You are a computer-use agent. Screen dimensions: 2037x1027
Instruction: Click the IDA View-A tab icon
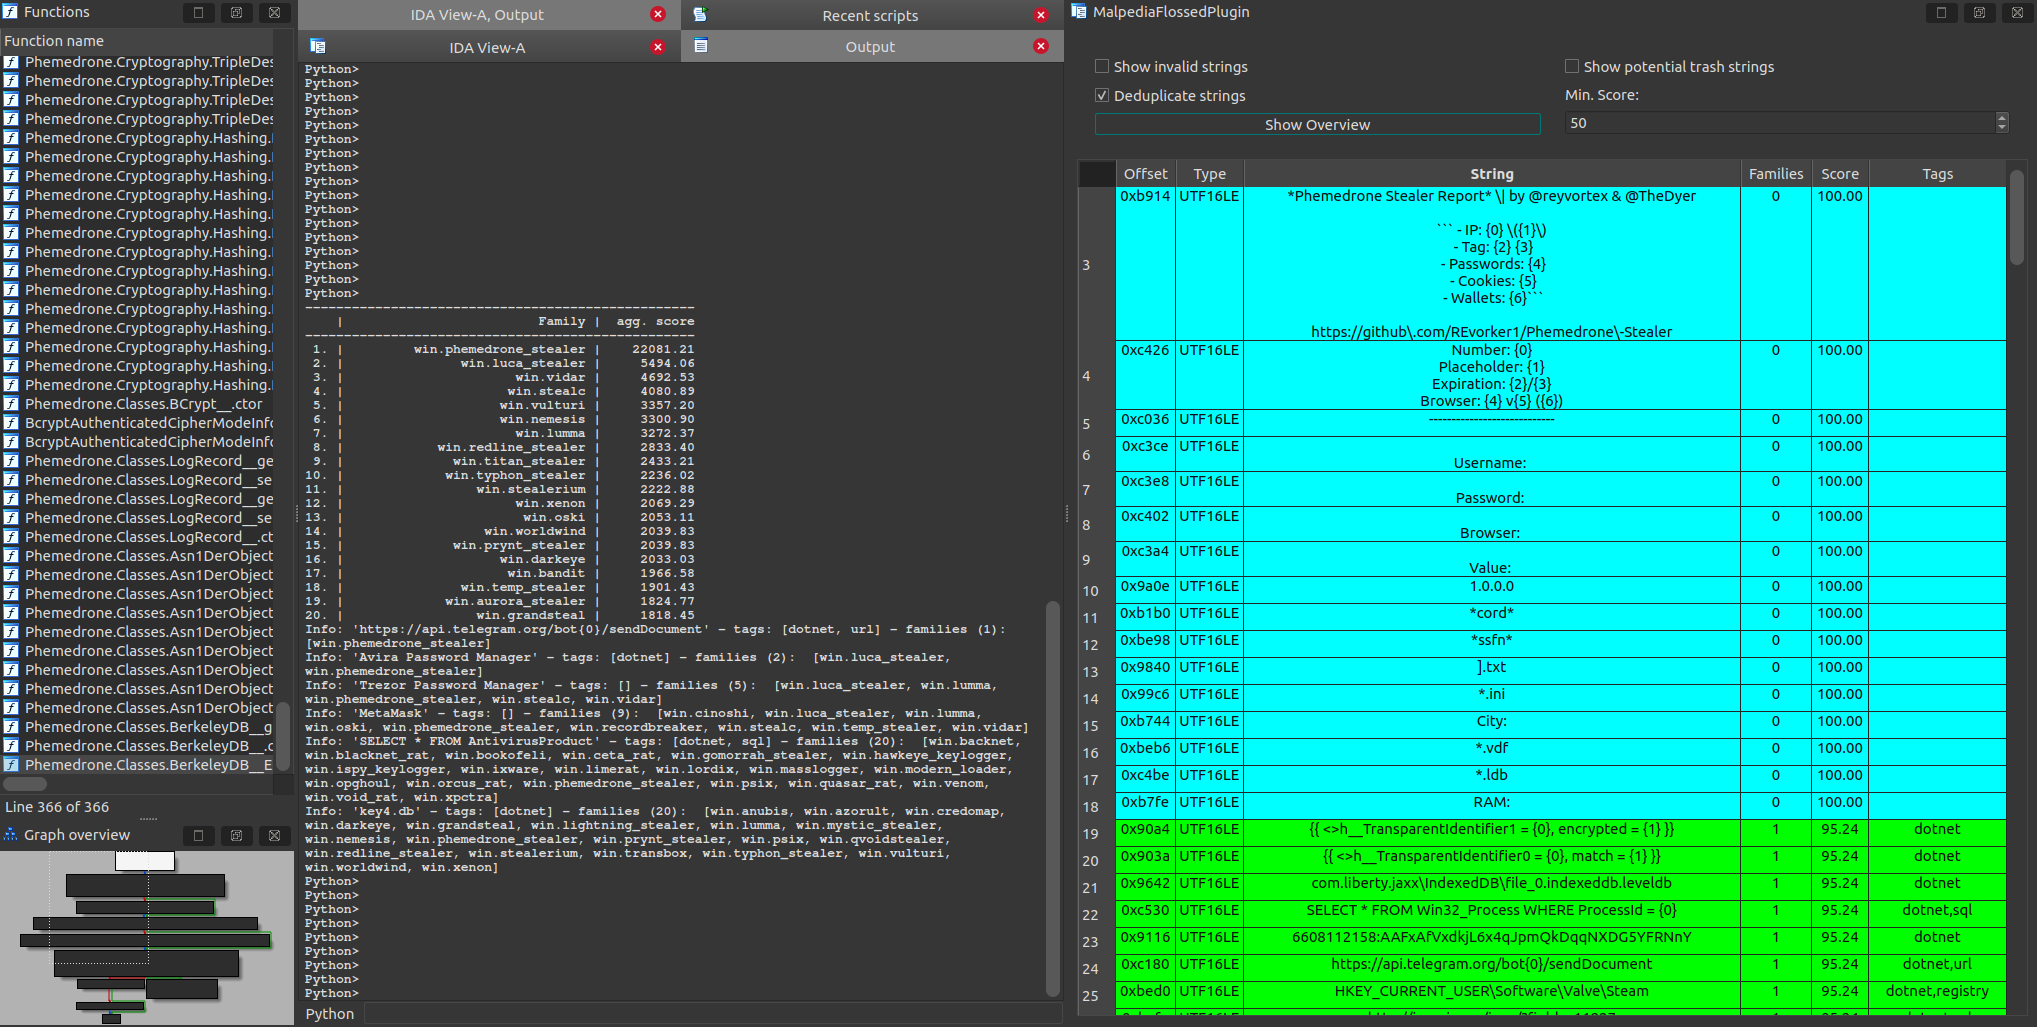[x=318, y=46]
